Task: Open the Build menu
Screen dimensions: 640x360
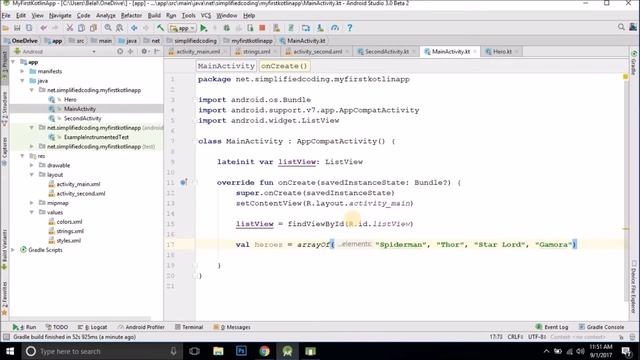Action: [x=154, y=16]
